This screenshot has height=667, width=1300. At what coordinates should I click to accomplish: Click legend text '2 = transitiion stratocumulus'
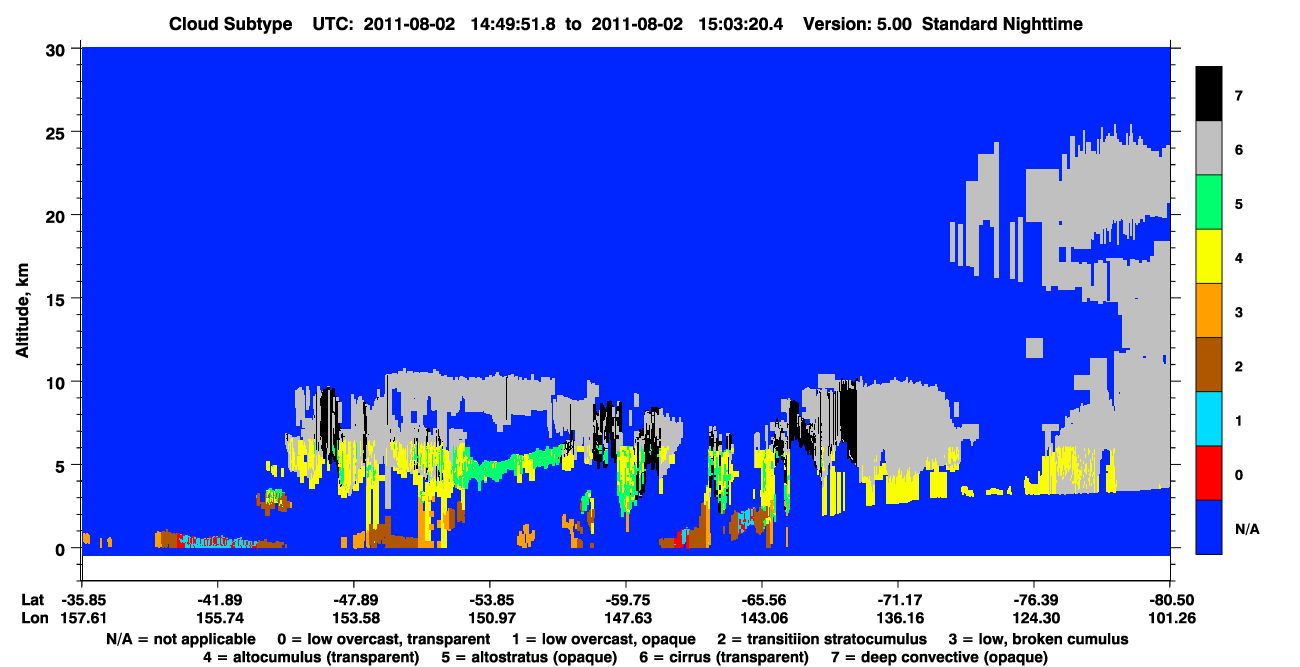point(822,639)
